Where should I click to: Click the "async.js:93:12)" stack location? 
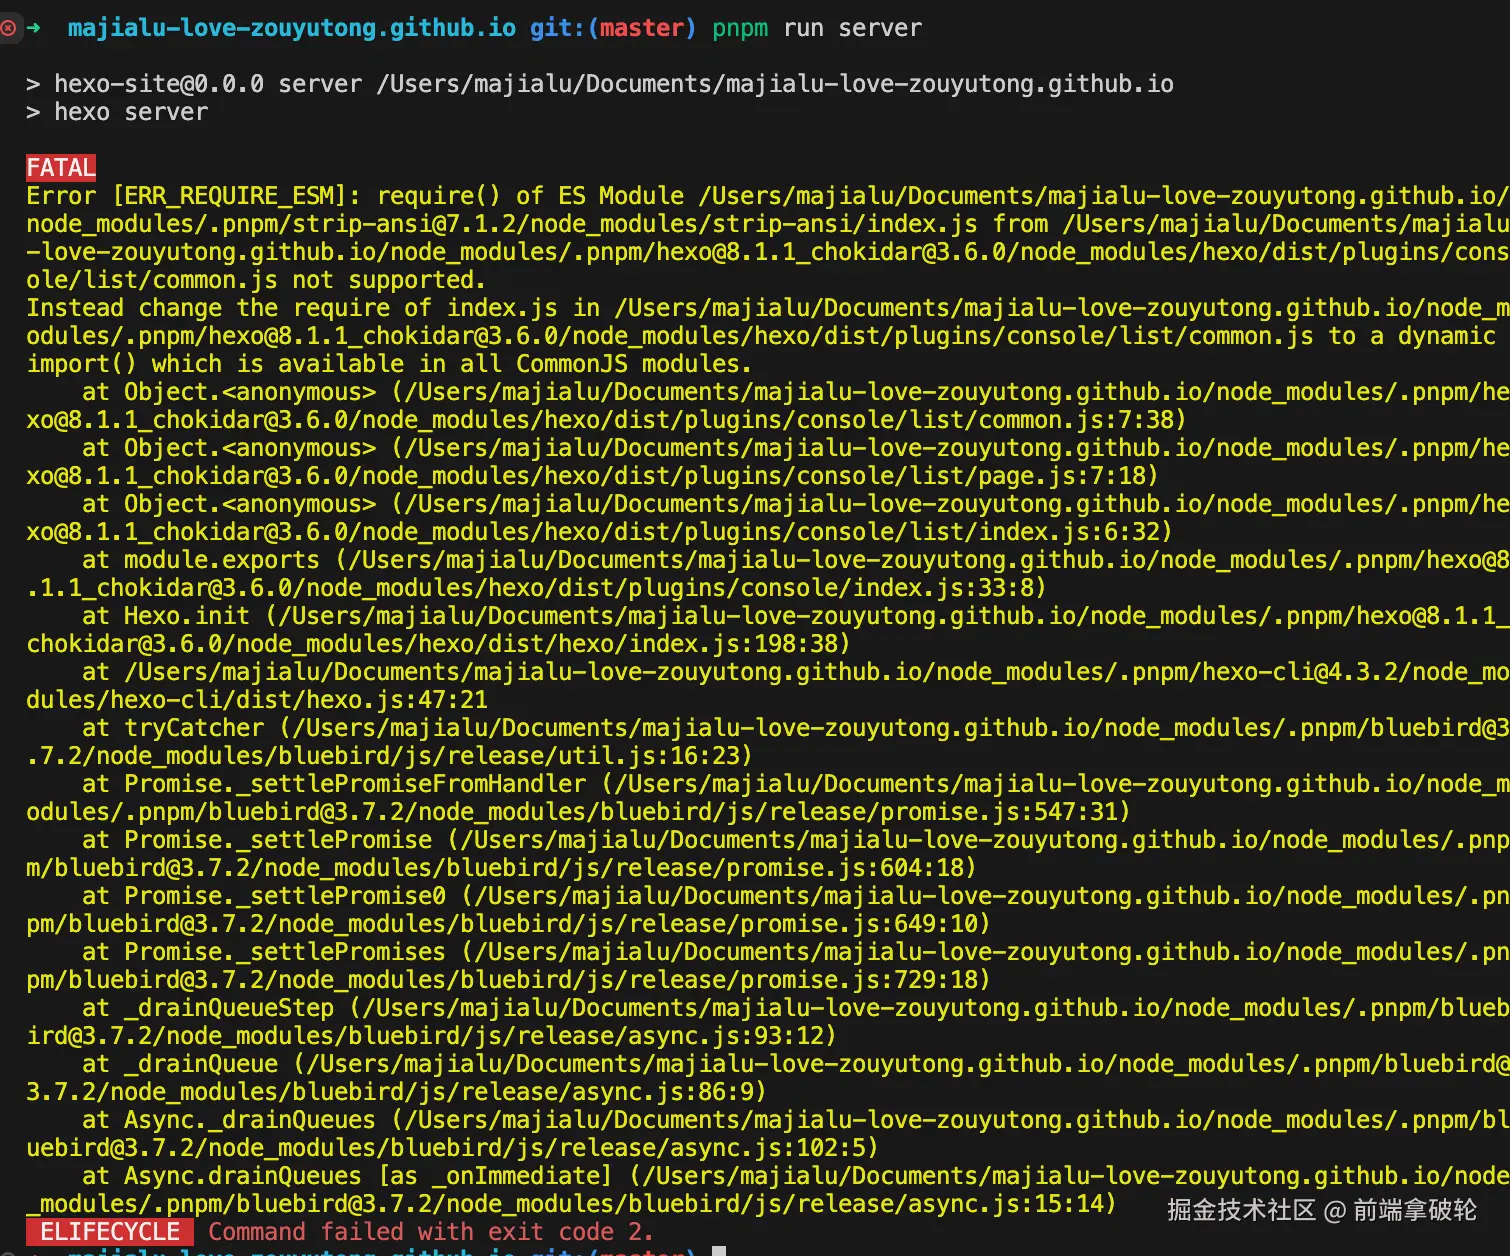pyautogui.click(x=732, y=1036)
